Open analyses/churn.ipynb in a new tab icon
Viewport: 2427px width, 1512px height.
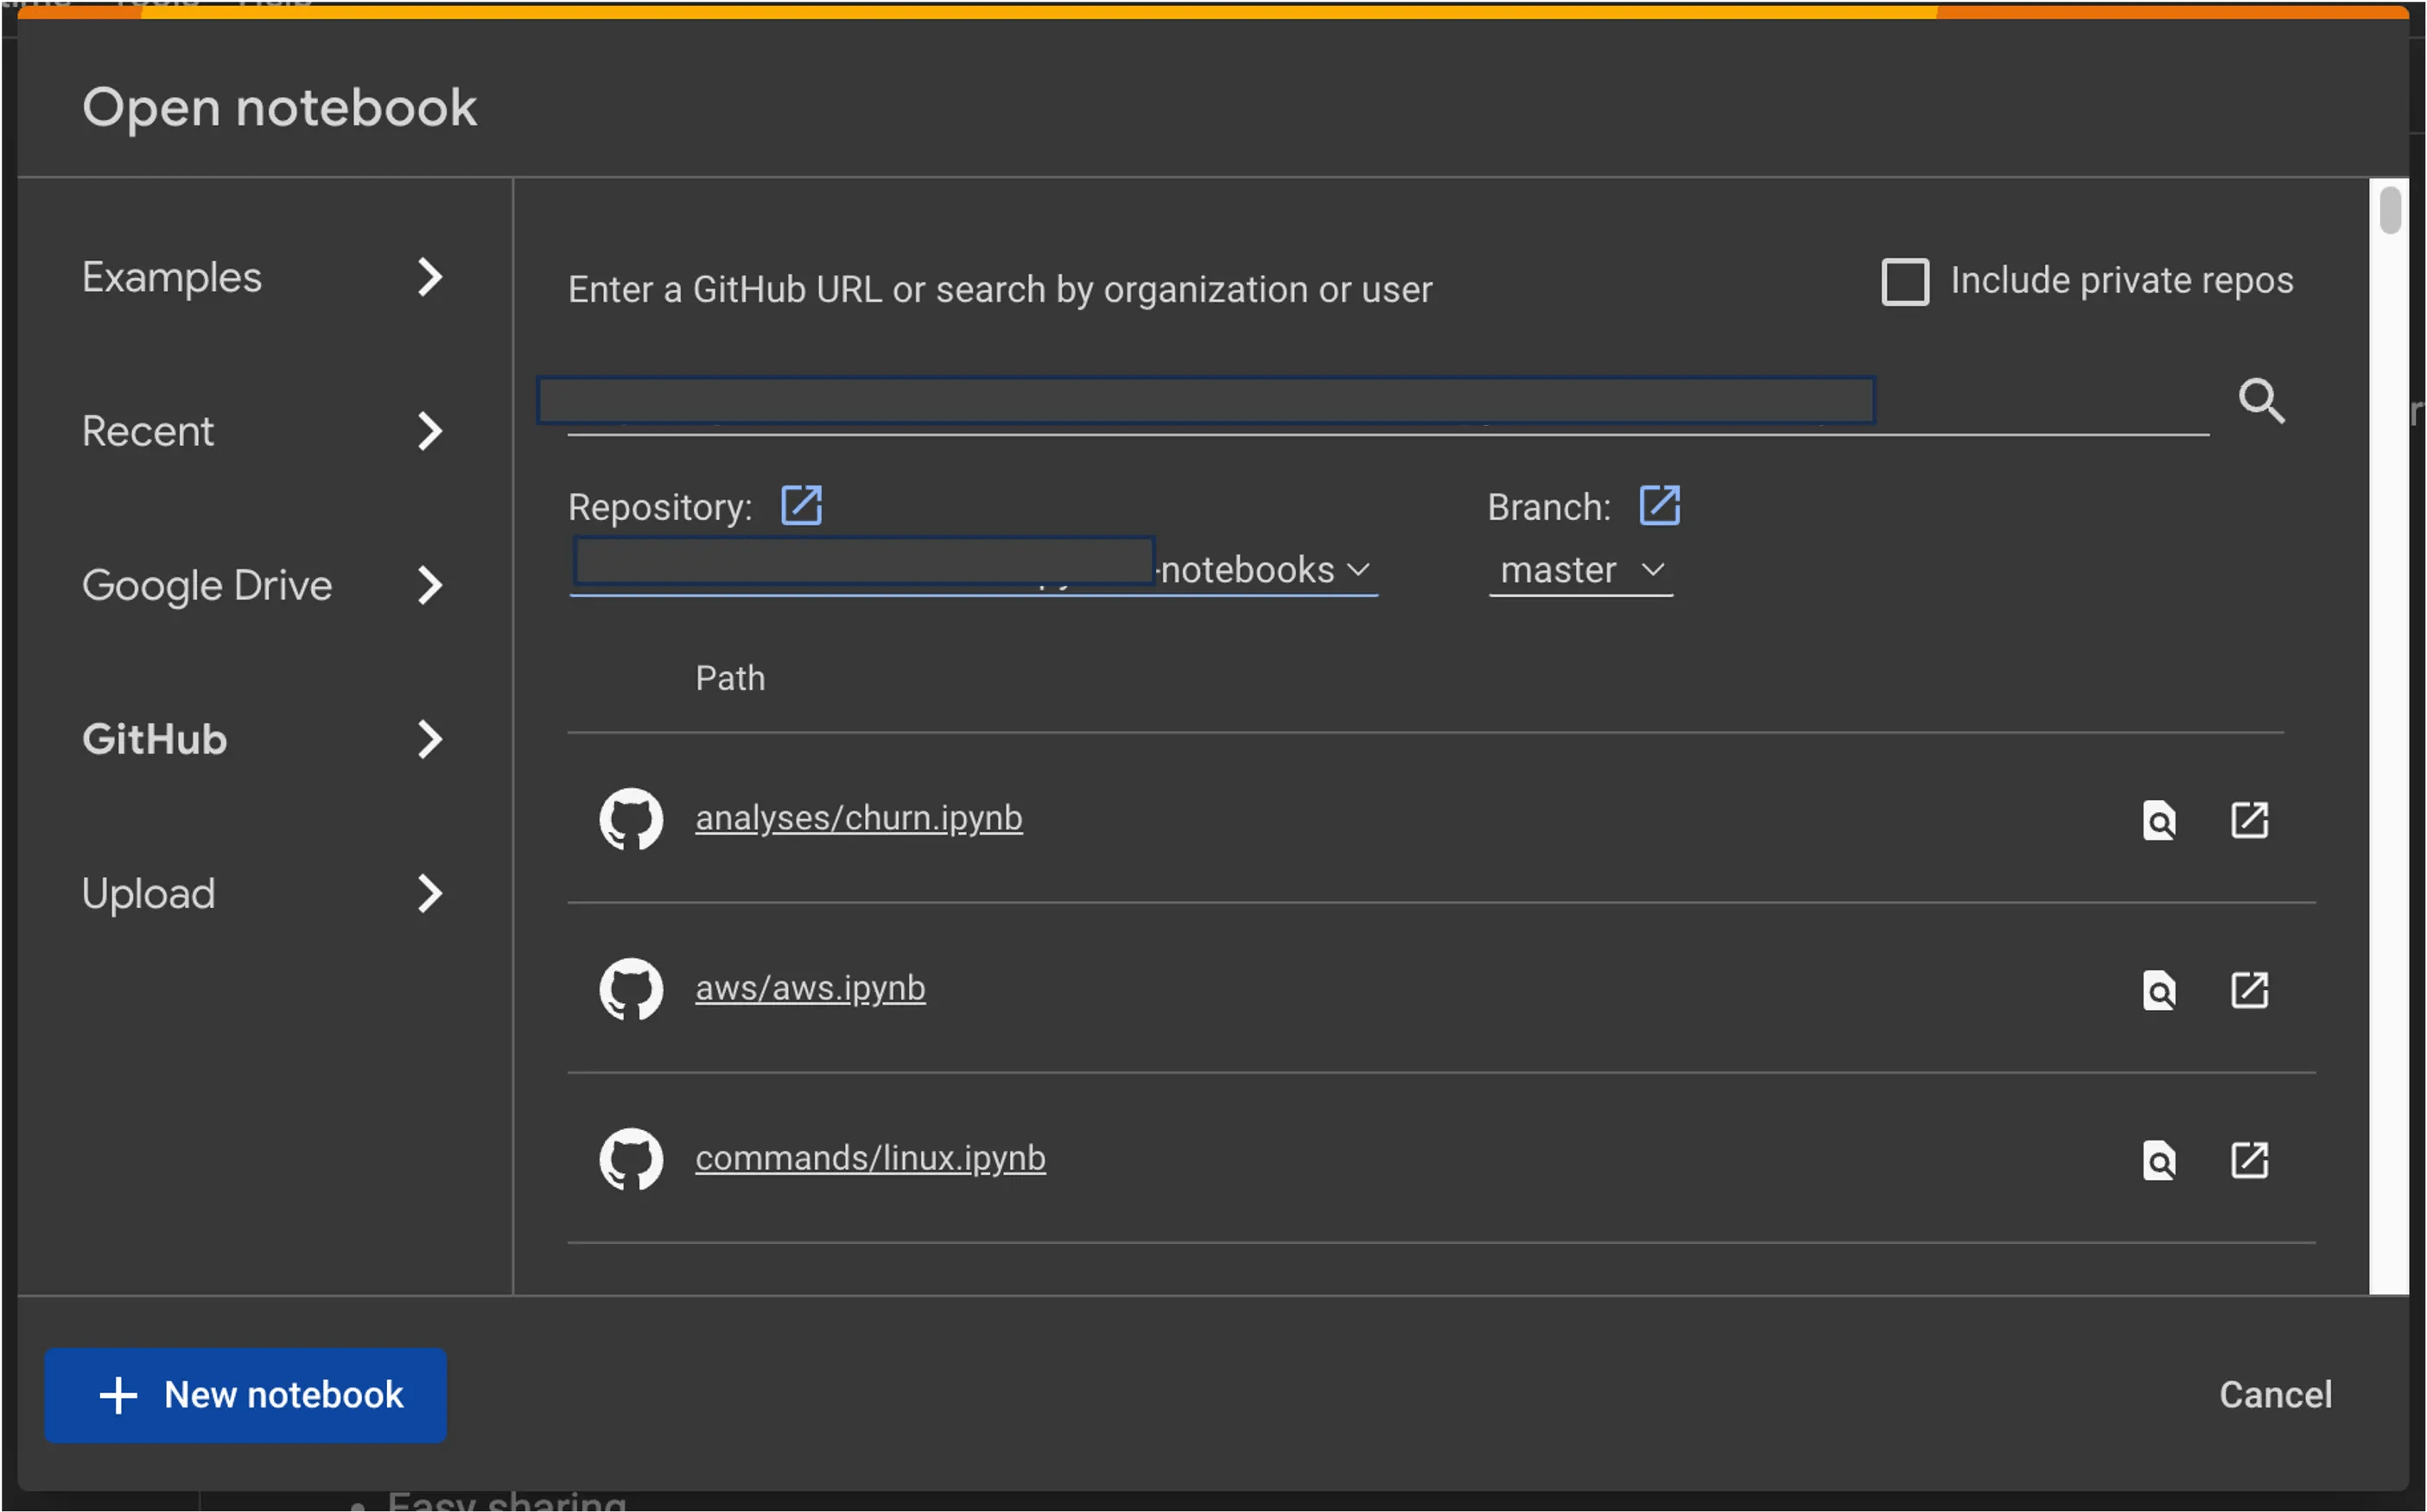tap(2249, 820)
